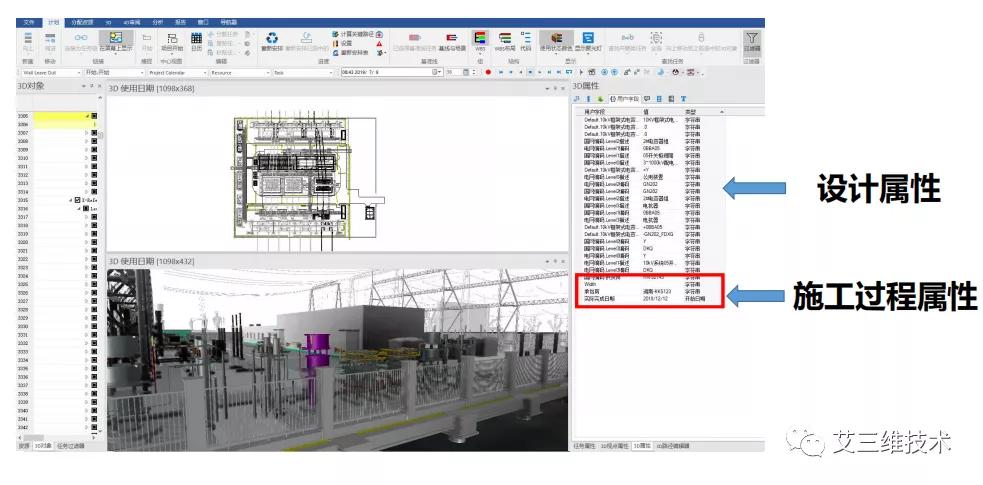983x485 pixels.
Task: Switch to the 任务过滤器 bottom tab
Action: (71, 446)
